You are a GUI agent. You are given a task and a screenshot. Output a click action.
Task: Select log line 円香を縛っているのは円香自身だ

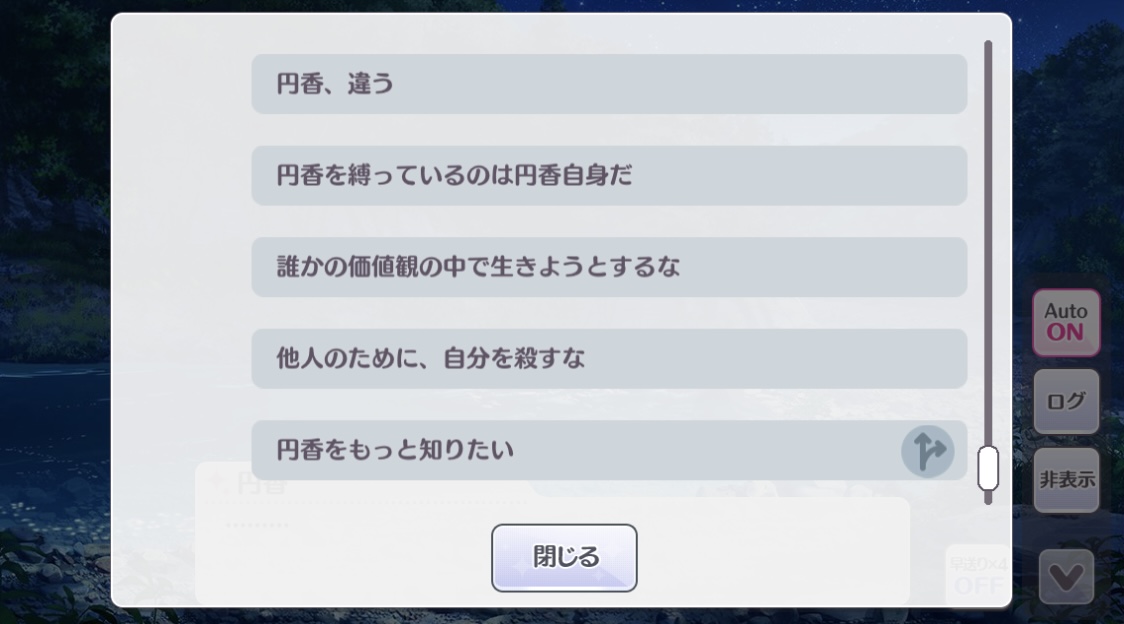(609, 176)
